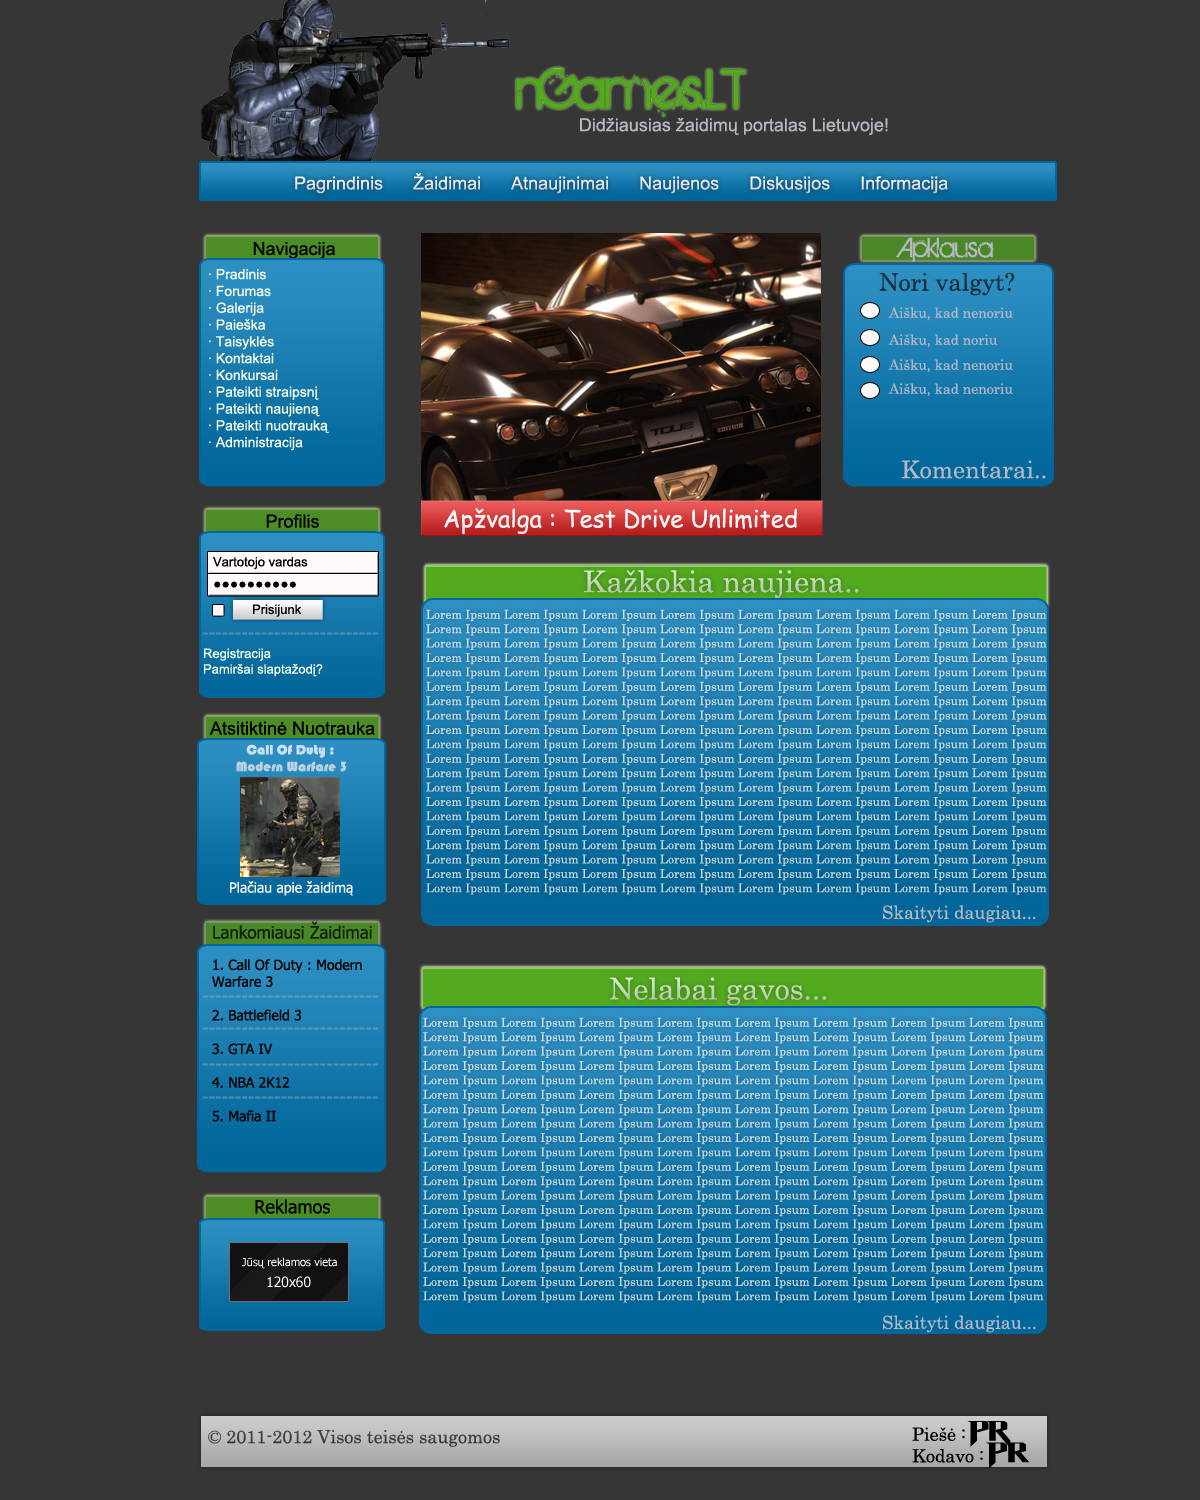Click the PR logo next to Kodavo

tap(1008, 1454)
